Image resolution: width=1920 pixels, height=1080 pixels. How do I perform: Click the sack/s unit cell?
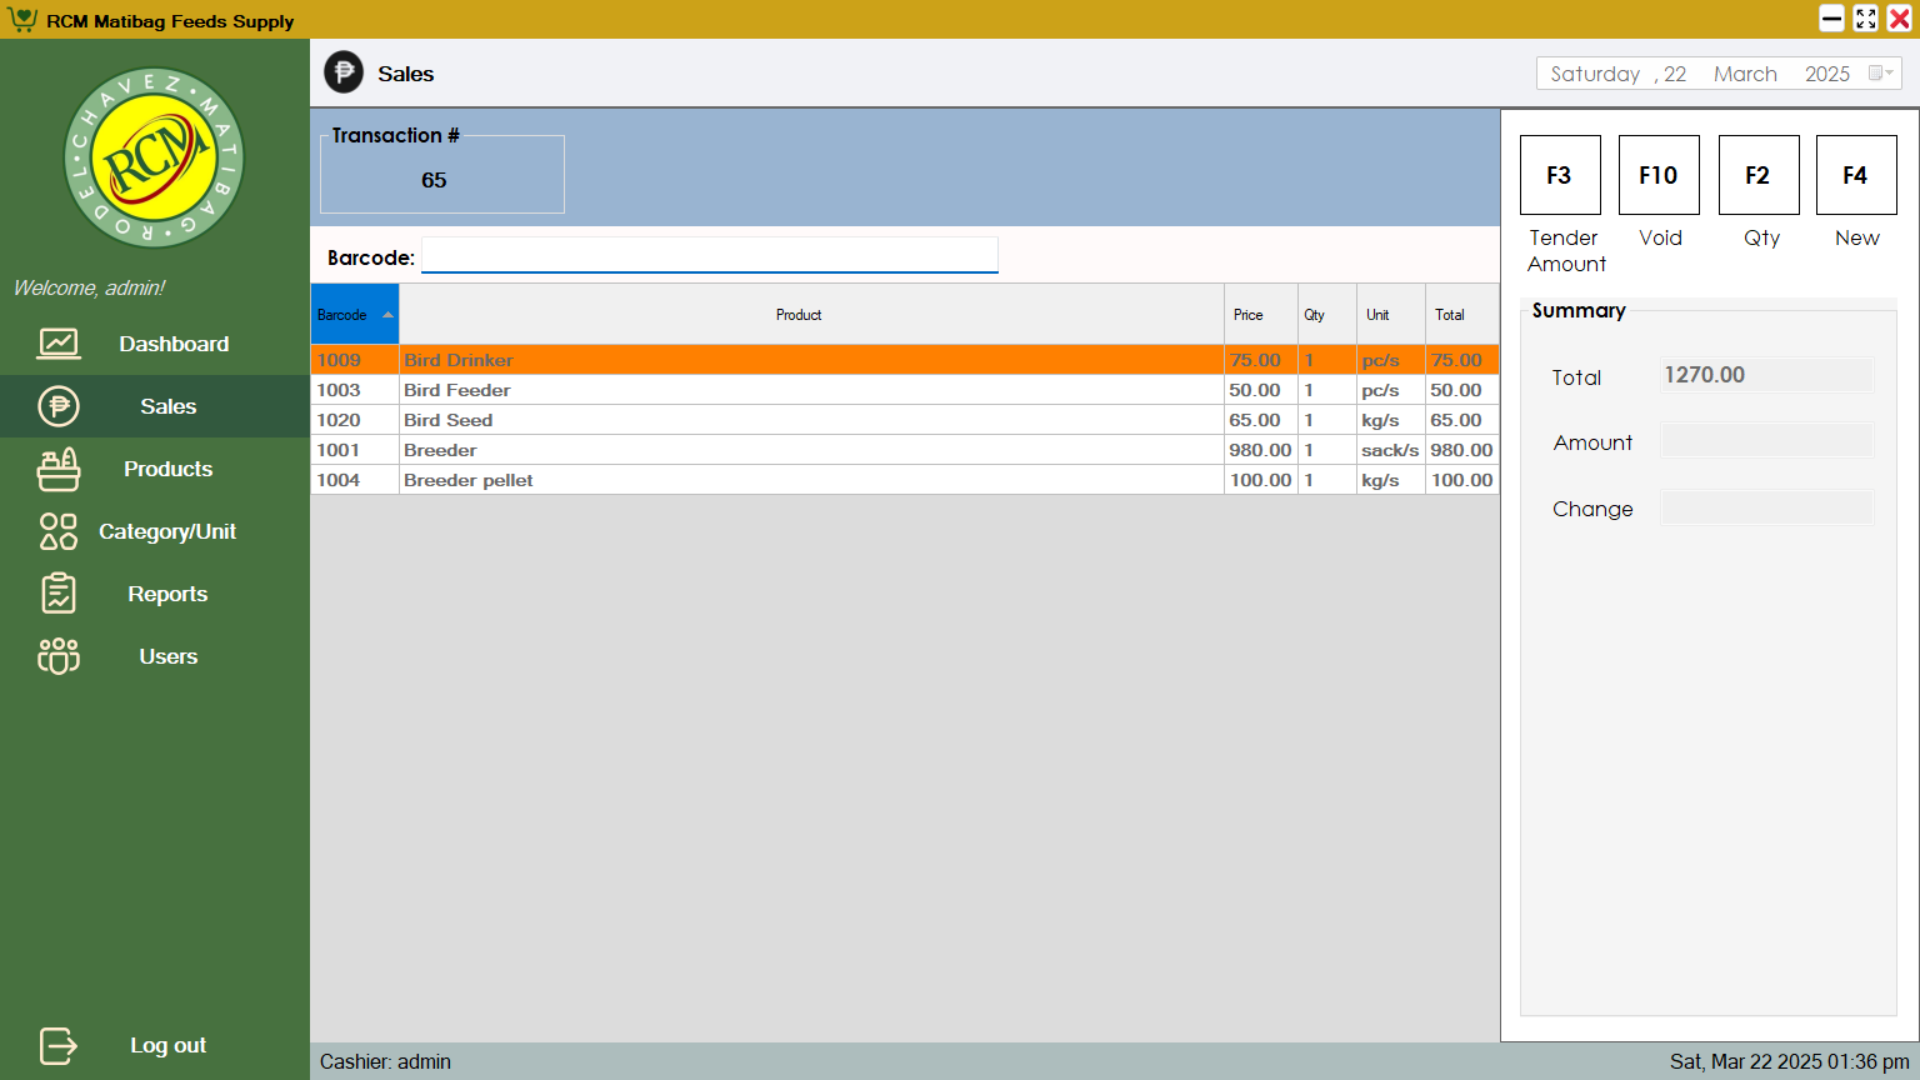1391,450
